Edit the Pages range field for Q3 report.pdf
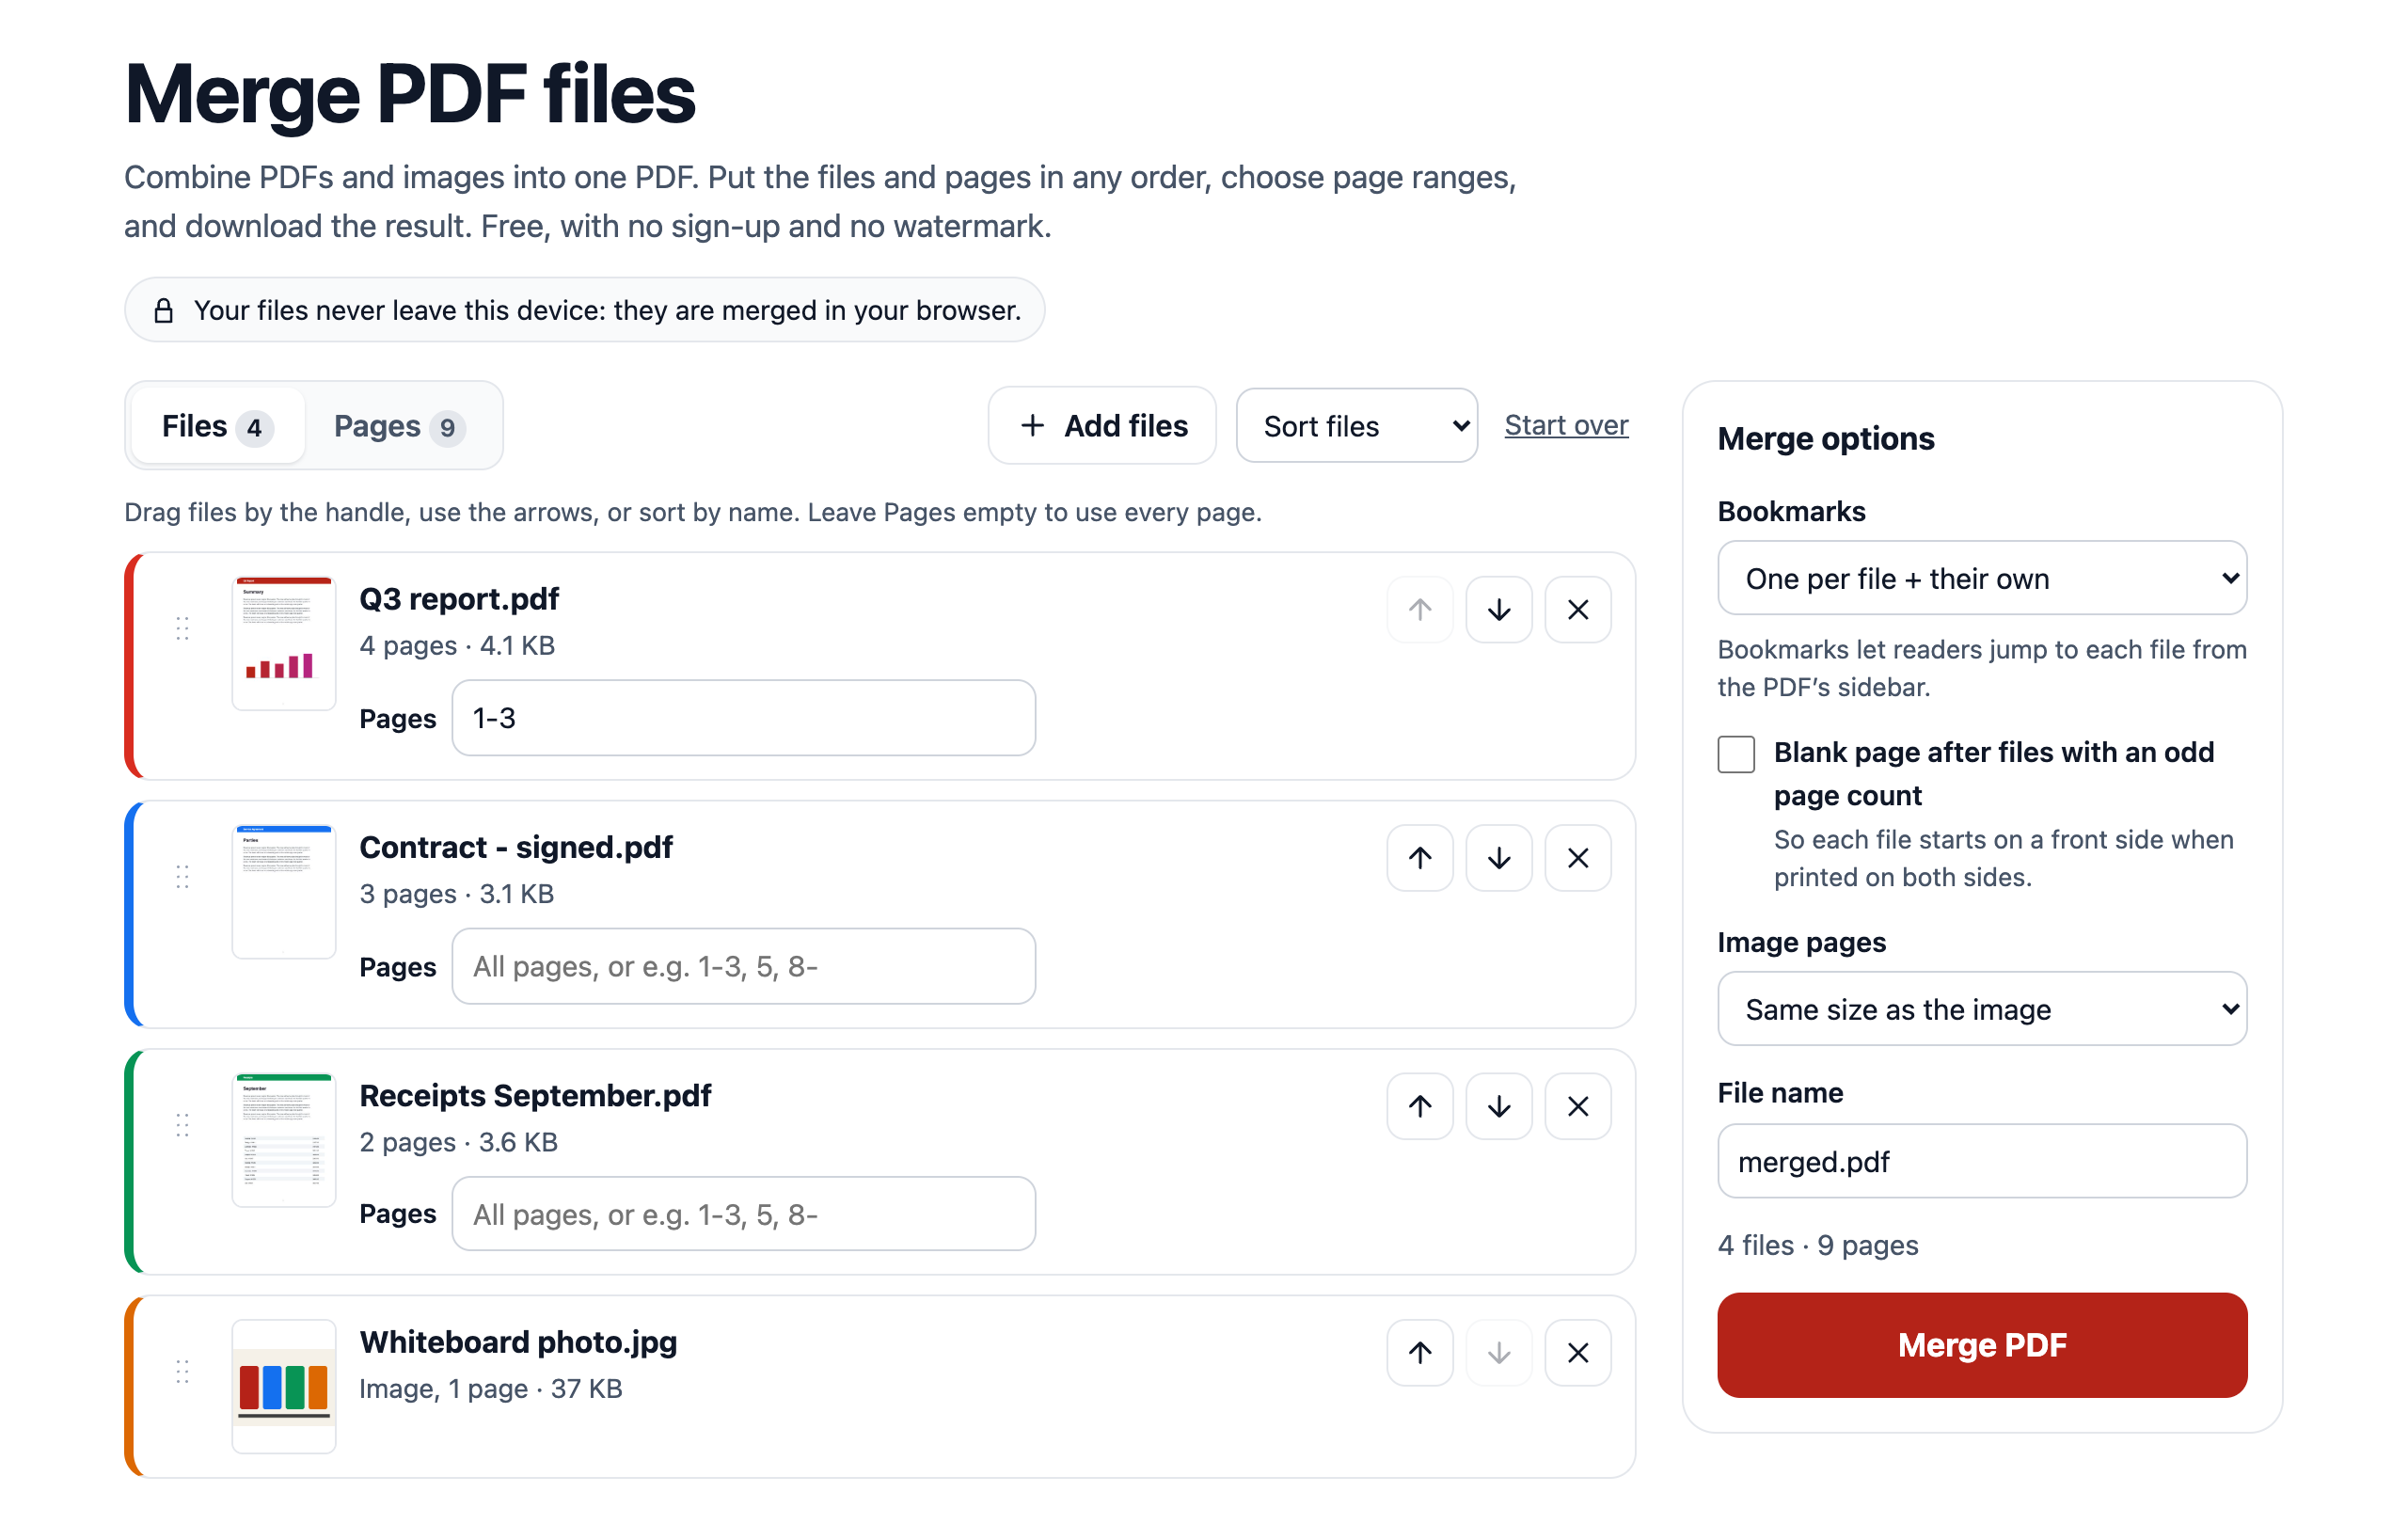The image size is (2408, 1524). [743, 718]
